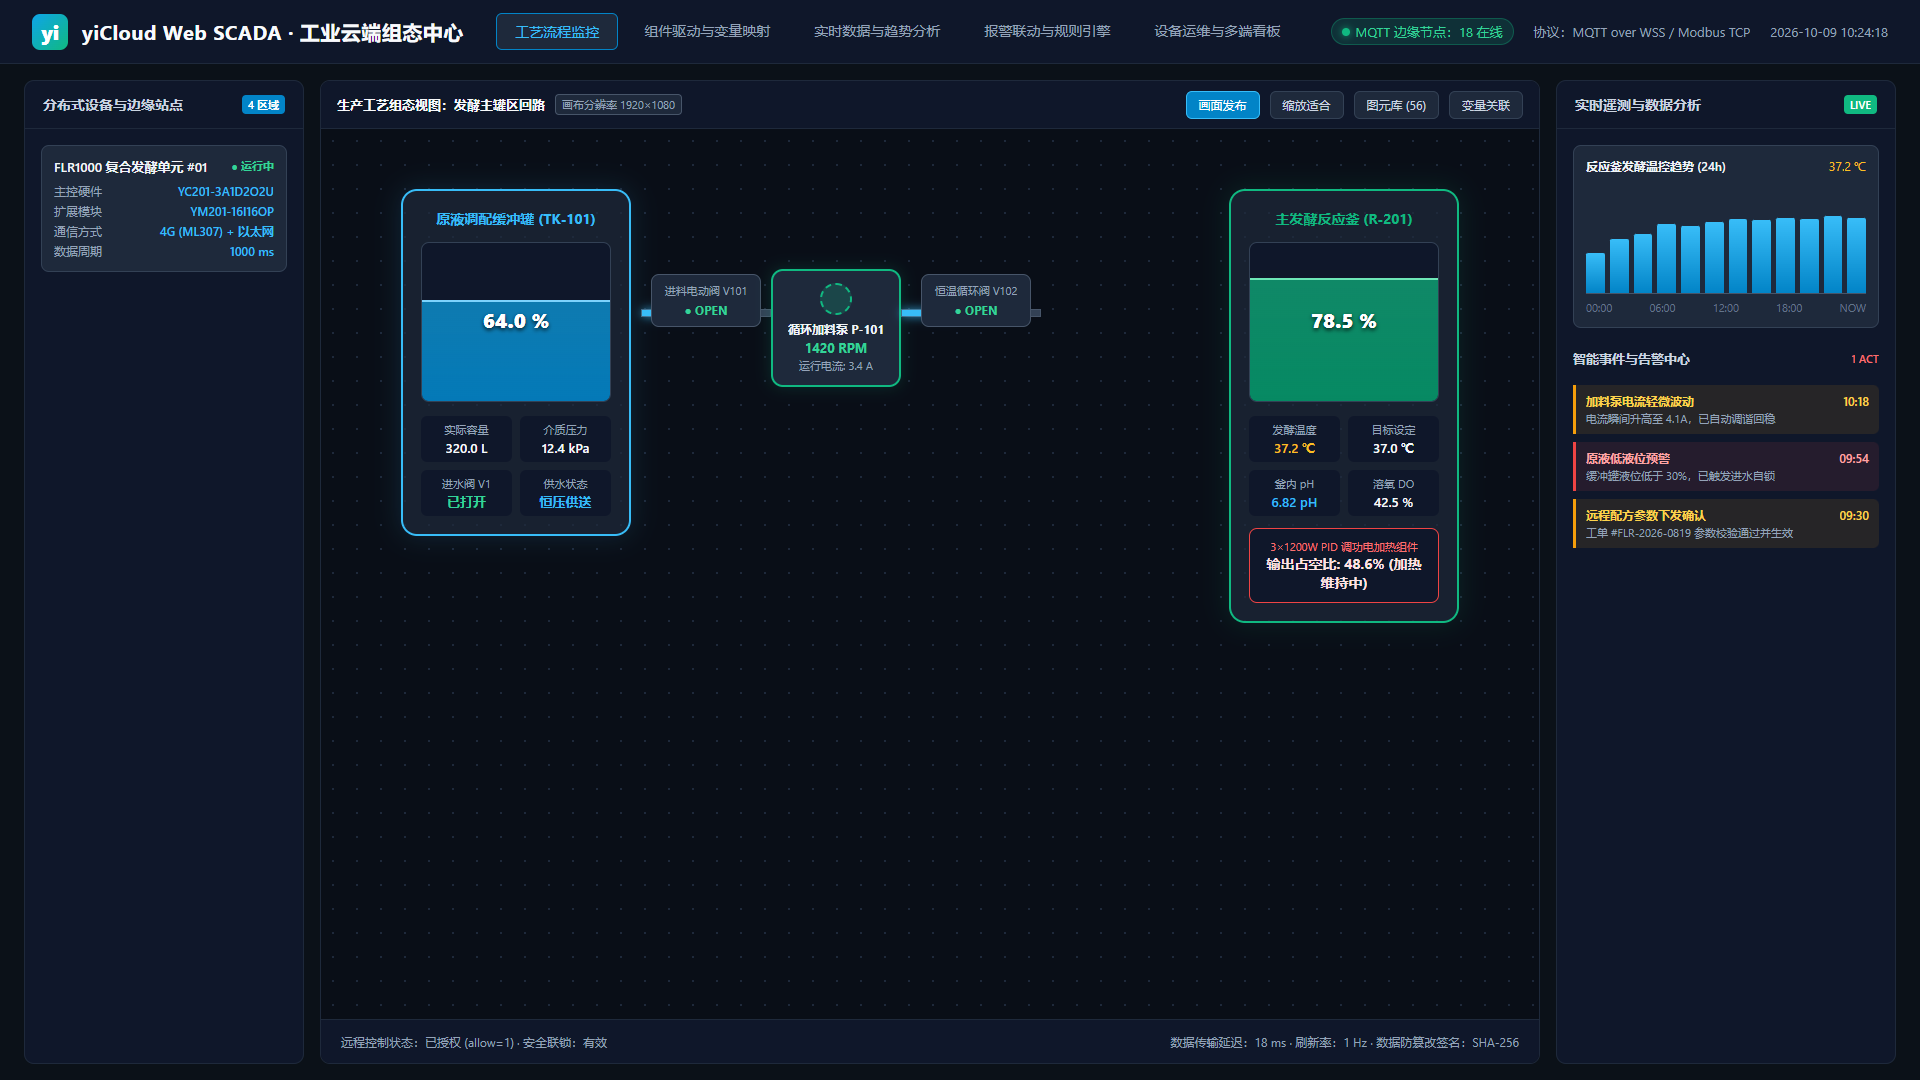Click 溶氧 DO 42.5 % reading
The width and height of the screenshot is (1920, 1080).
click(1393, 493)
